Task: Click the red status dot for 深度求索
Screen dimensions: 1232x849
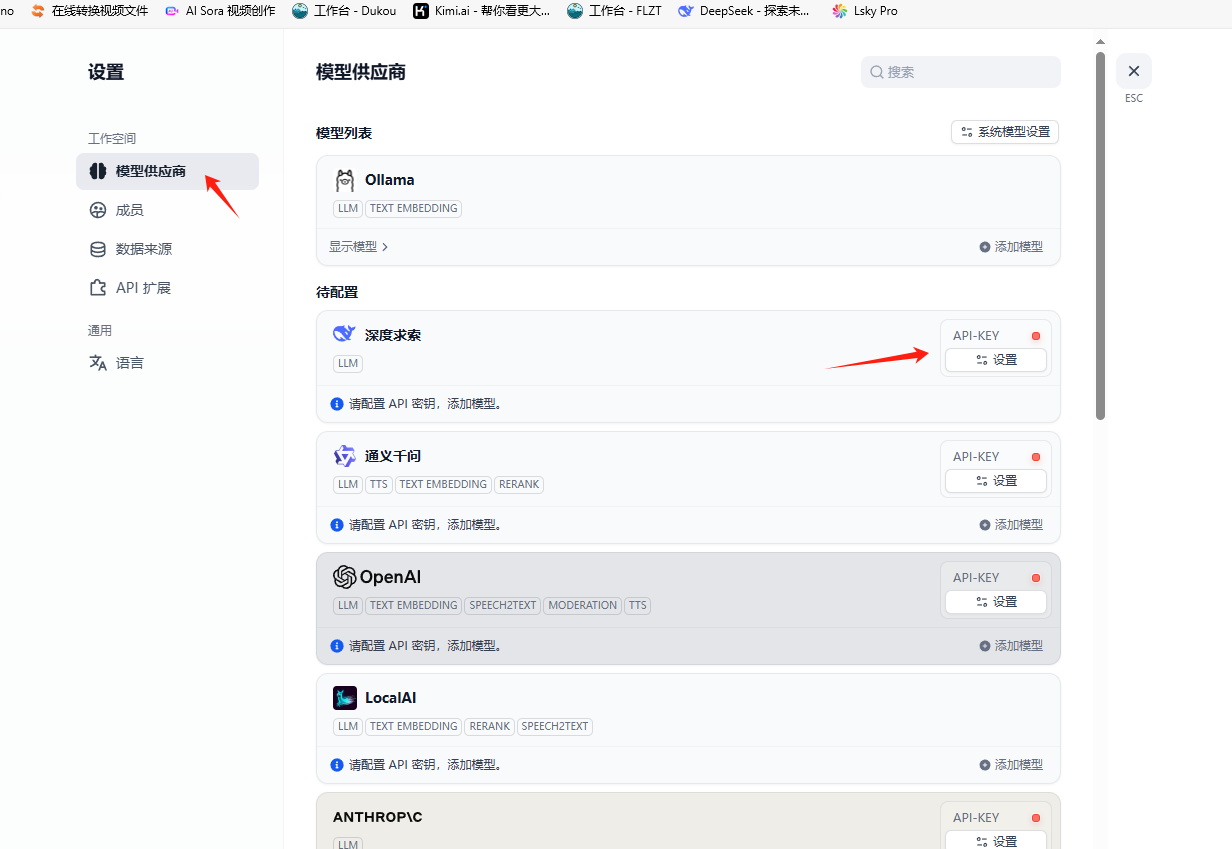Action: (1036, 336)
